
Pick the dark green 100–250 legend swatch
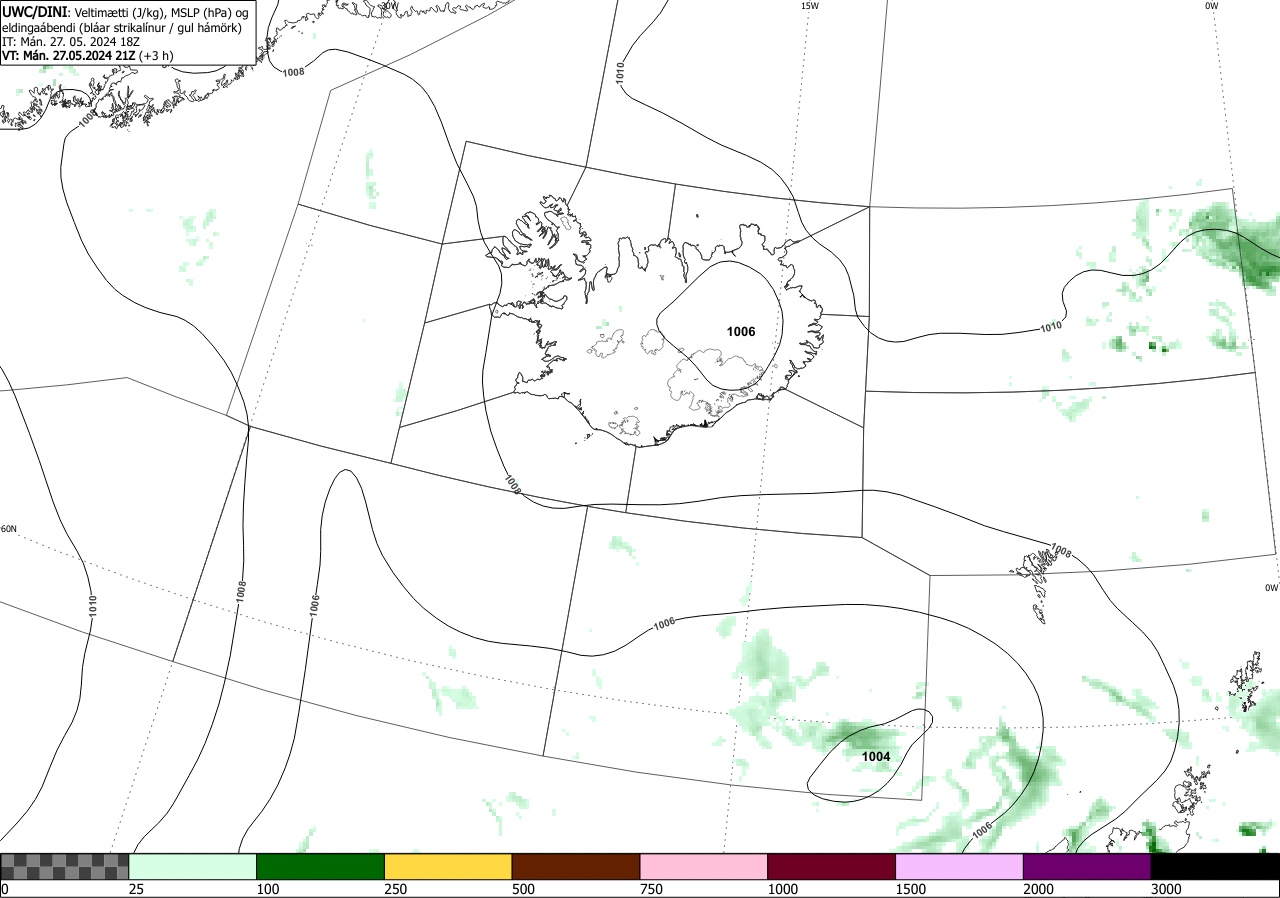[x=321, y=866]
